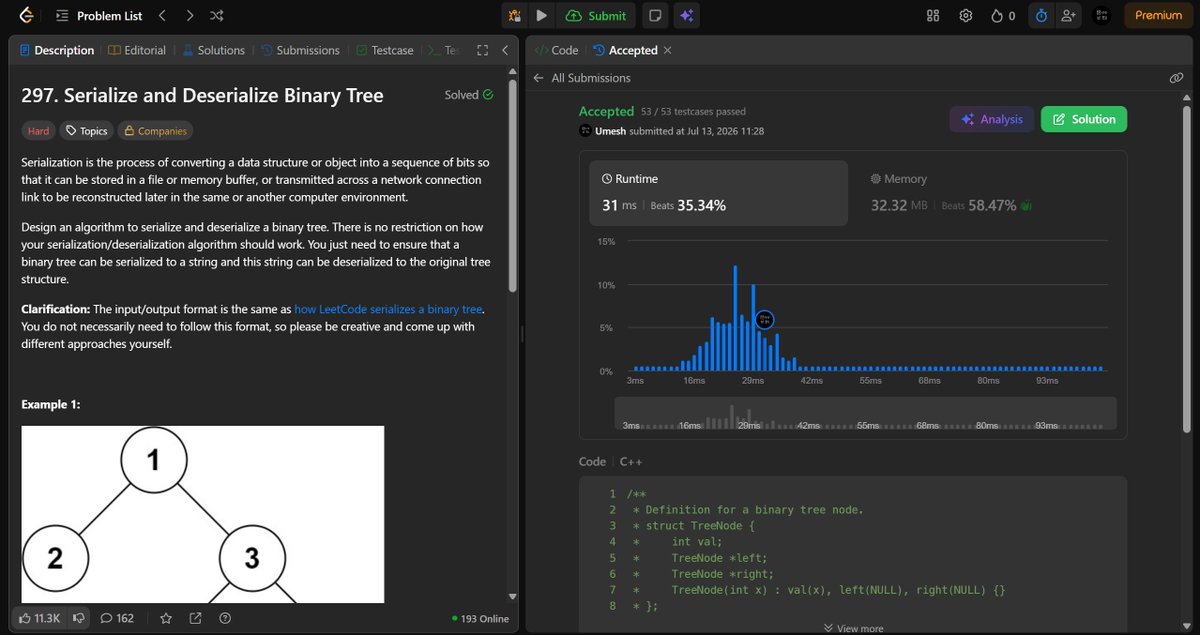The width and height of the screenshot is (1200, 635).
Task: Open 'how LeetCode serializes a binary tree' link
Action: (388, 310)
